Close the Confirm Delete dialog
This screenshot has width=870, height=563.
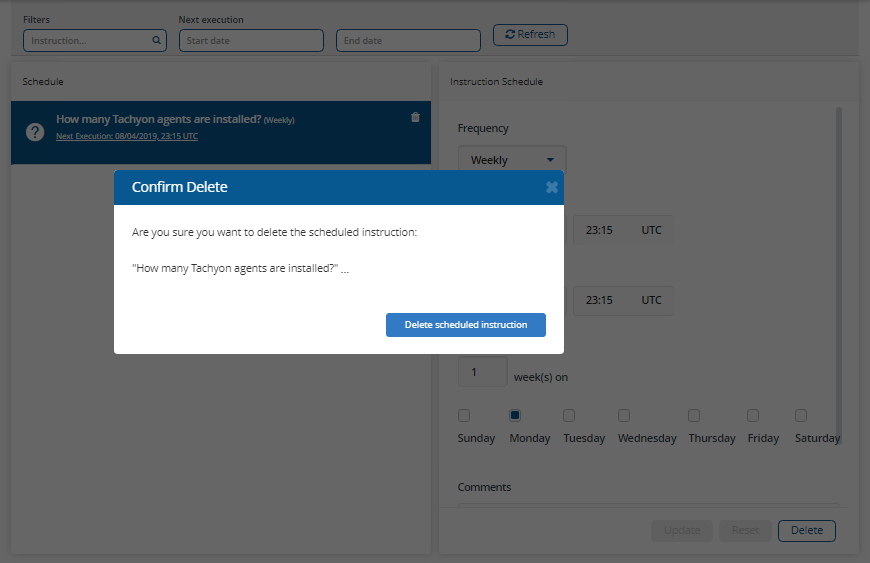[x=551, y=187]
